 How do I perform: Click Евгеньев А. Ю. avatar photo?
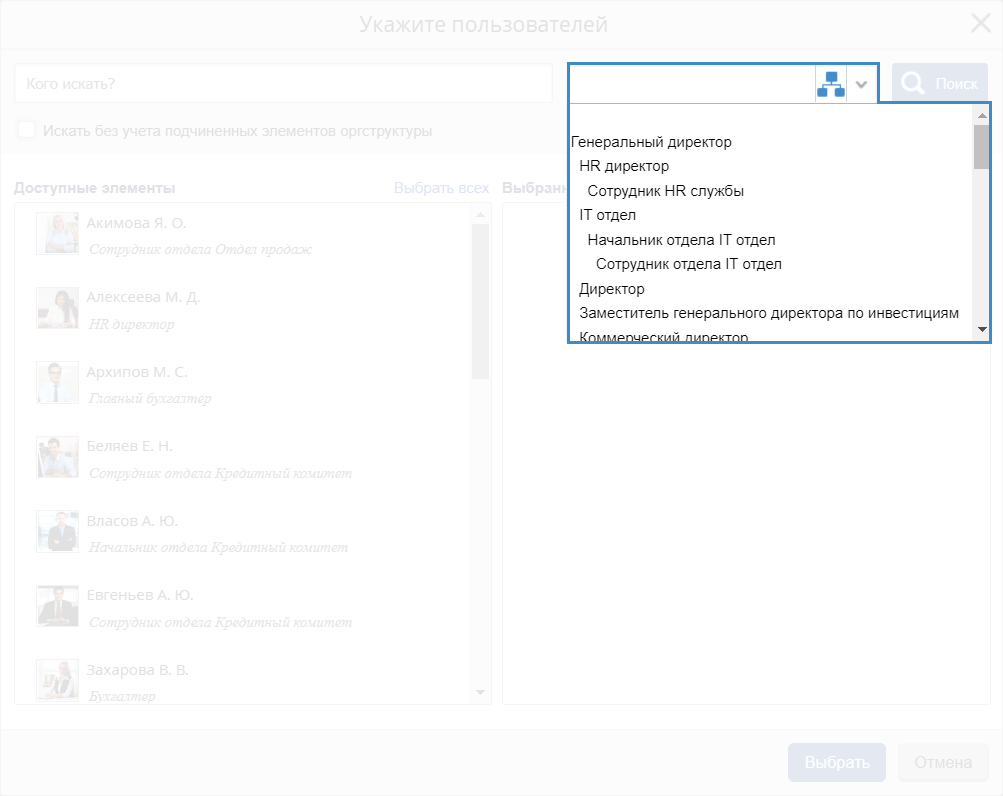click(58, 606)
